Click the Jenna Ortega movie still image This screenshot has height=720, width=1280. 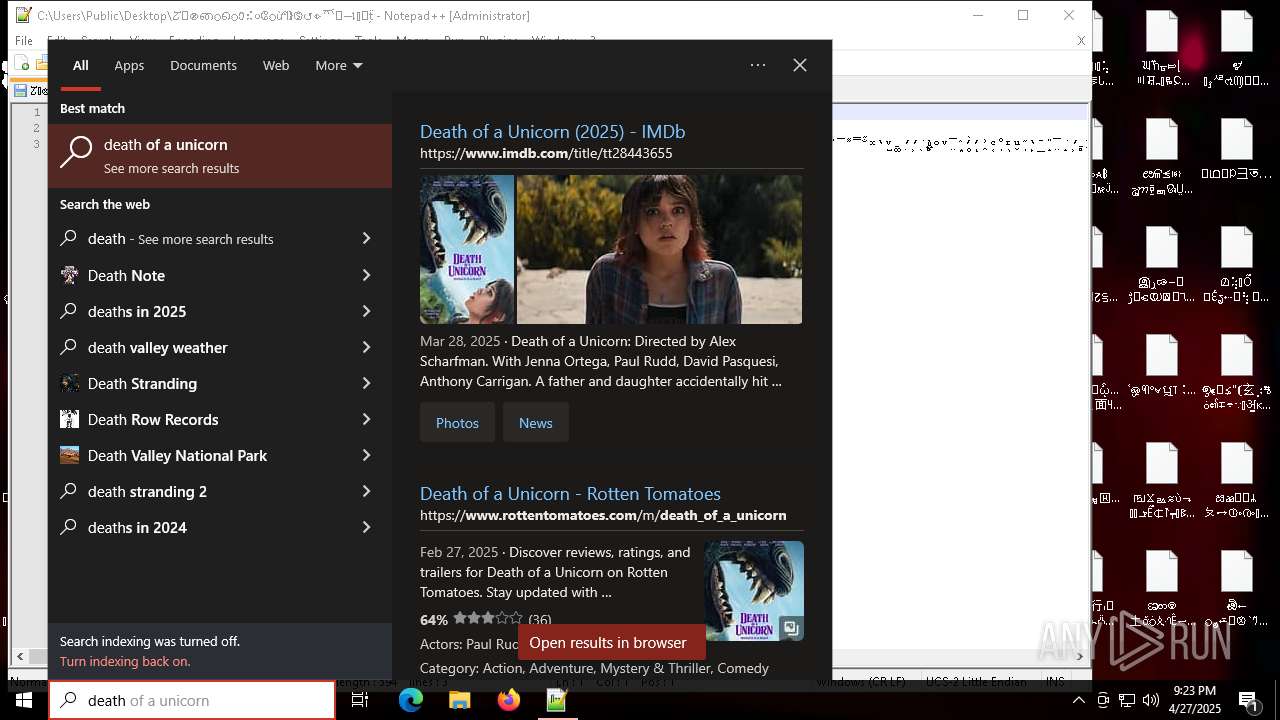[659, 250]
